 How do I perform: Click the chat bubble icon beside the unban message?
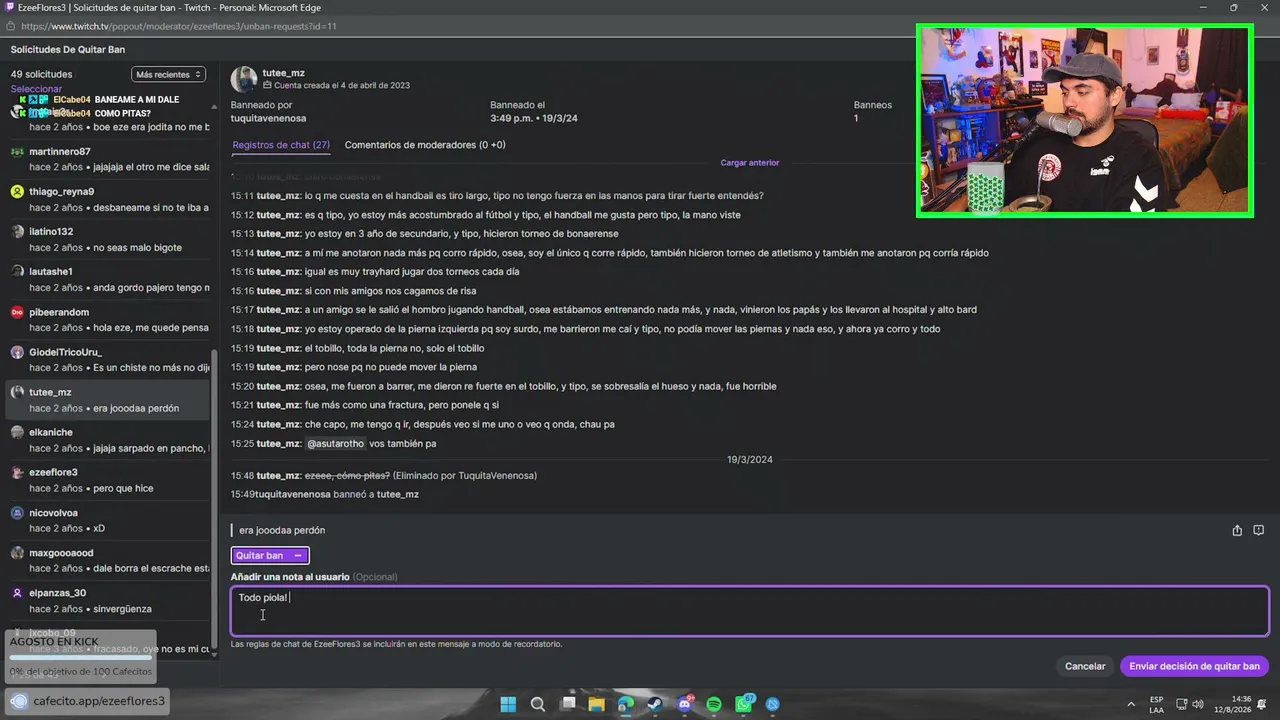click(1259, 530)
